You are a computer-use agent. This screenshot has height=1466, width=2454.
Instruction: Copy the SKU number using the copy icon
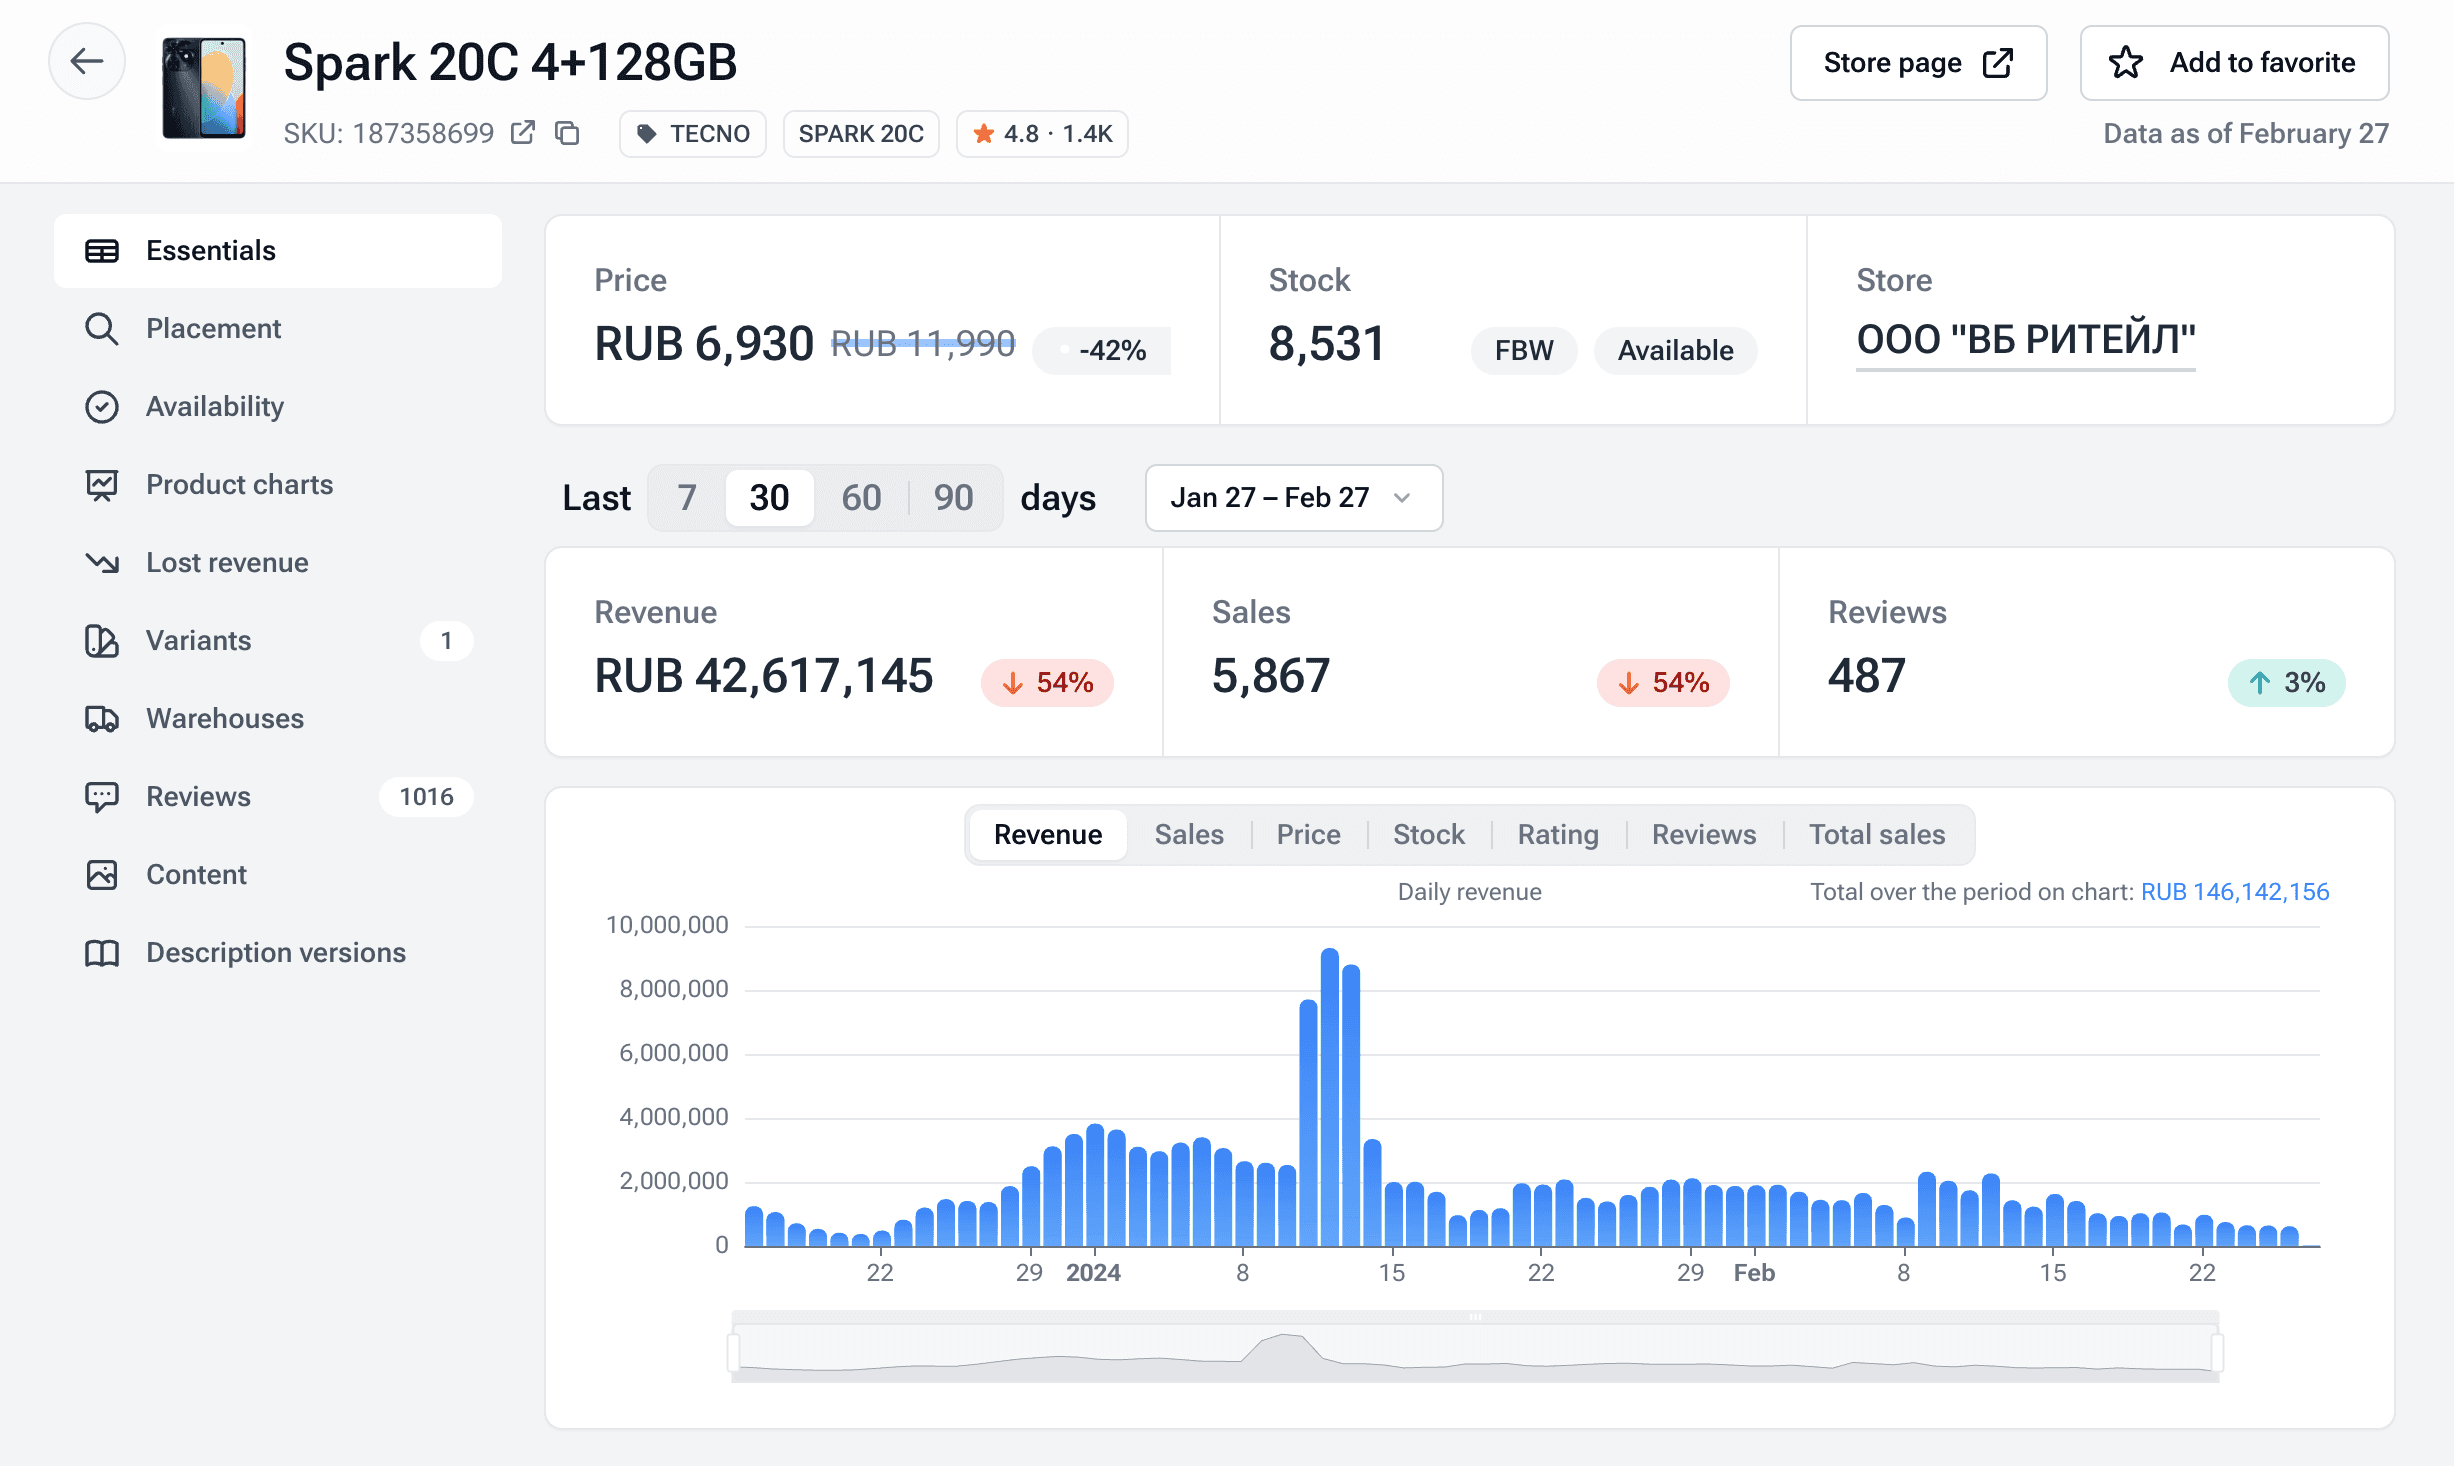567,132
